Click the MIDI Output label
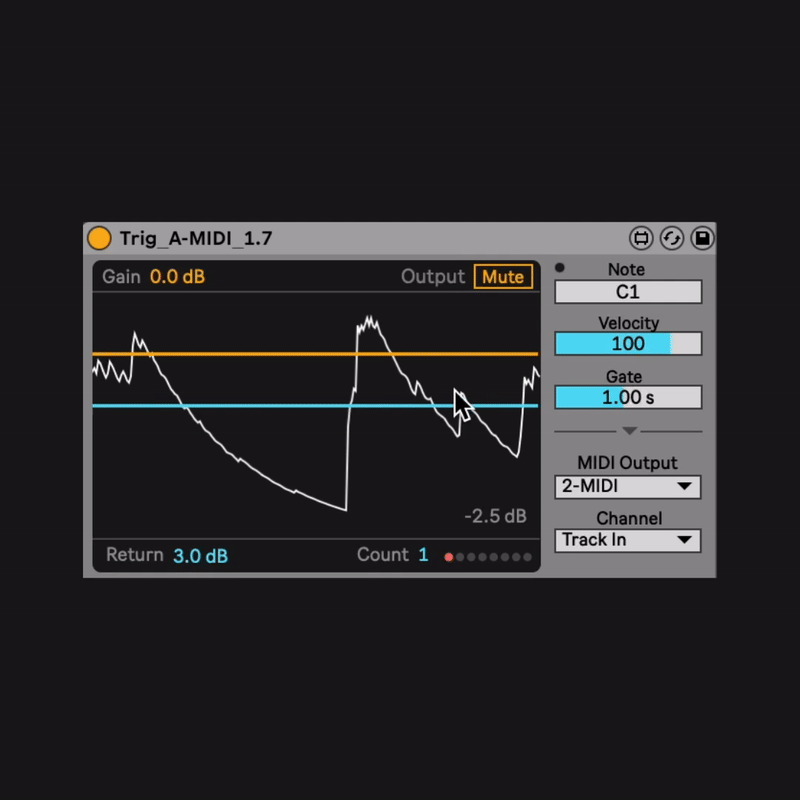This screenshot has width=800, height=800. [x=627, y=463]
